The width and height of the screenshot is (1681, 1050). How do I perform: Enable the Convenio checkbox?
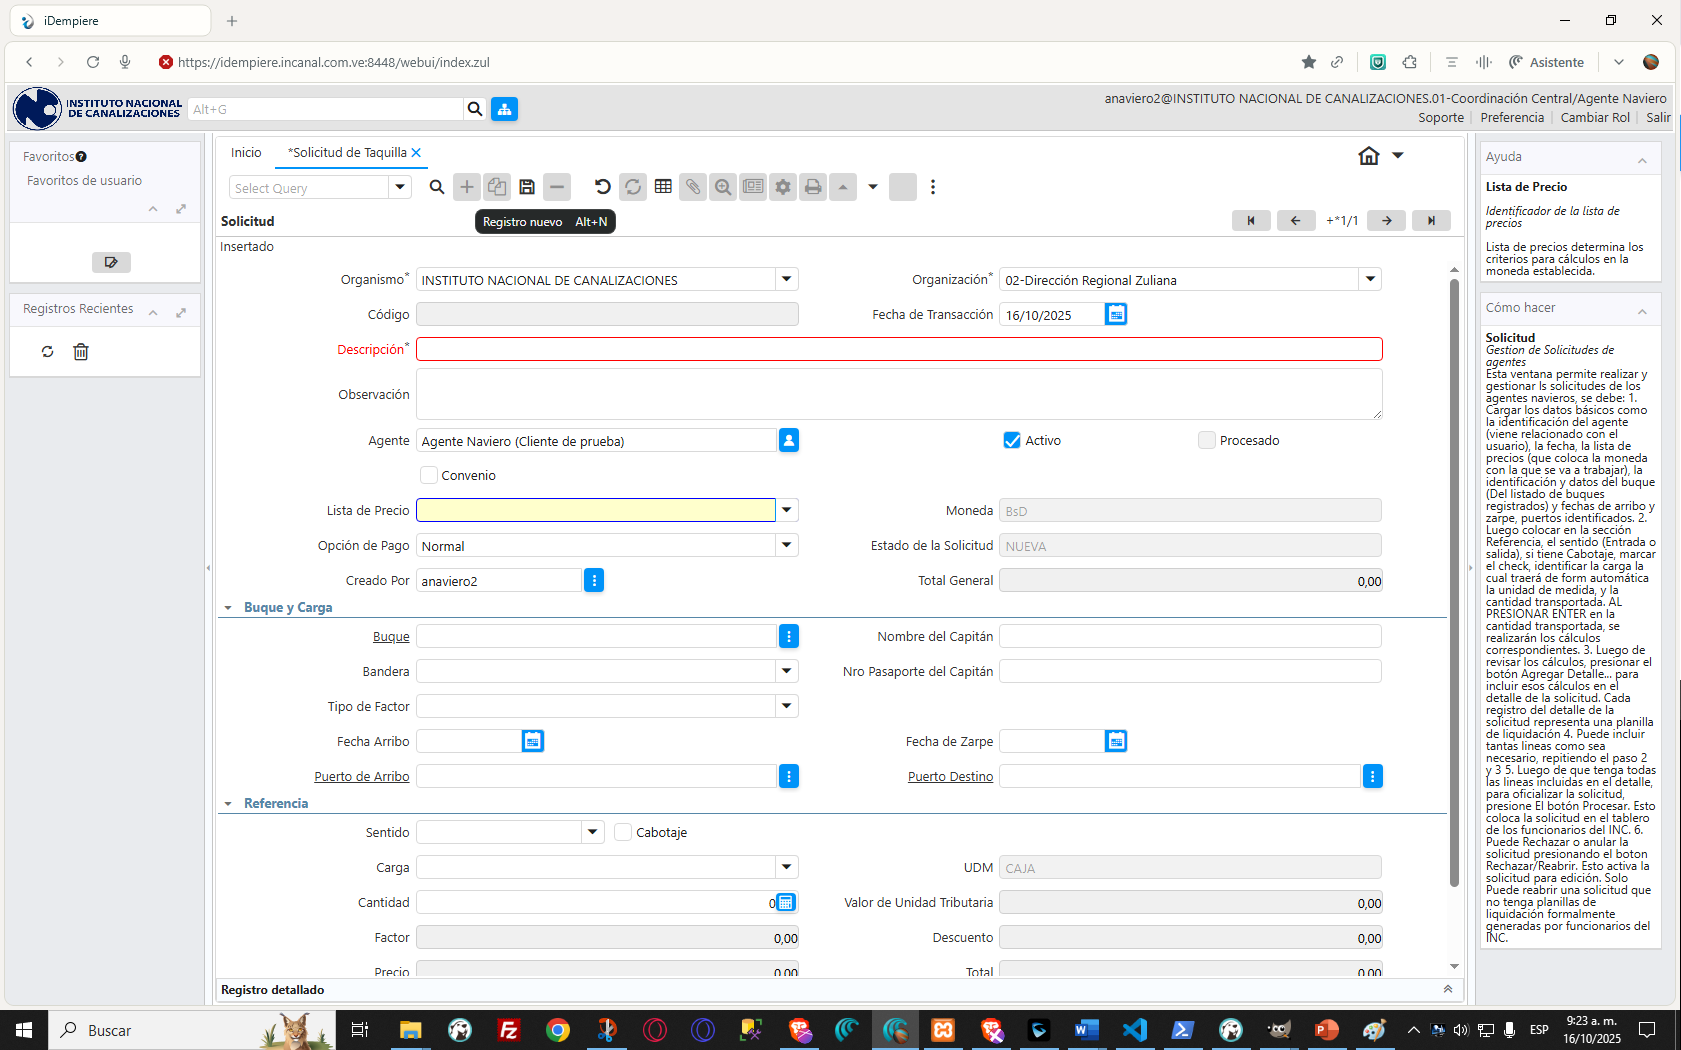point(429,476)
